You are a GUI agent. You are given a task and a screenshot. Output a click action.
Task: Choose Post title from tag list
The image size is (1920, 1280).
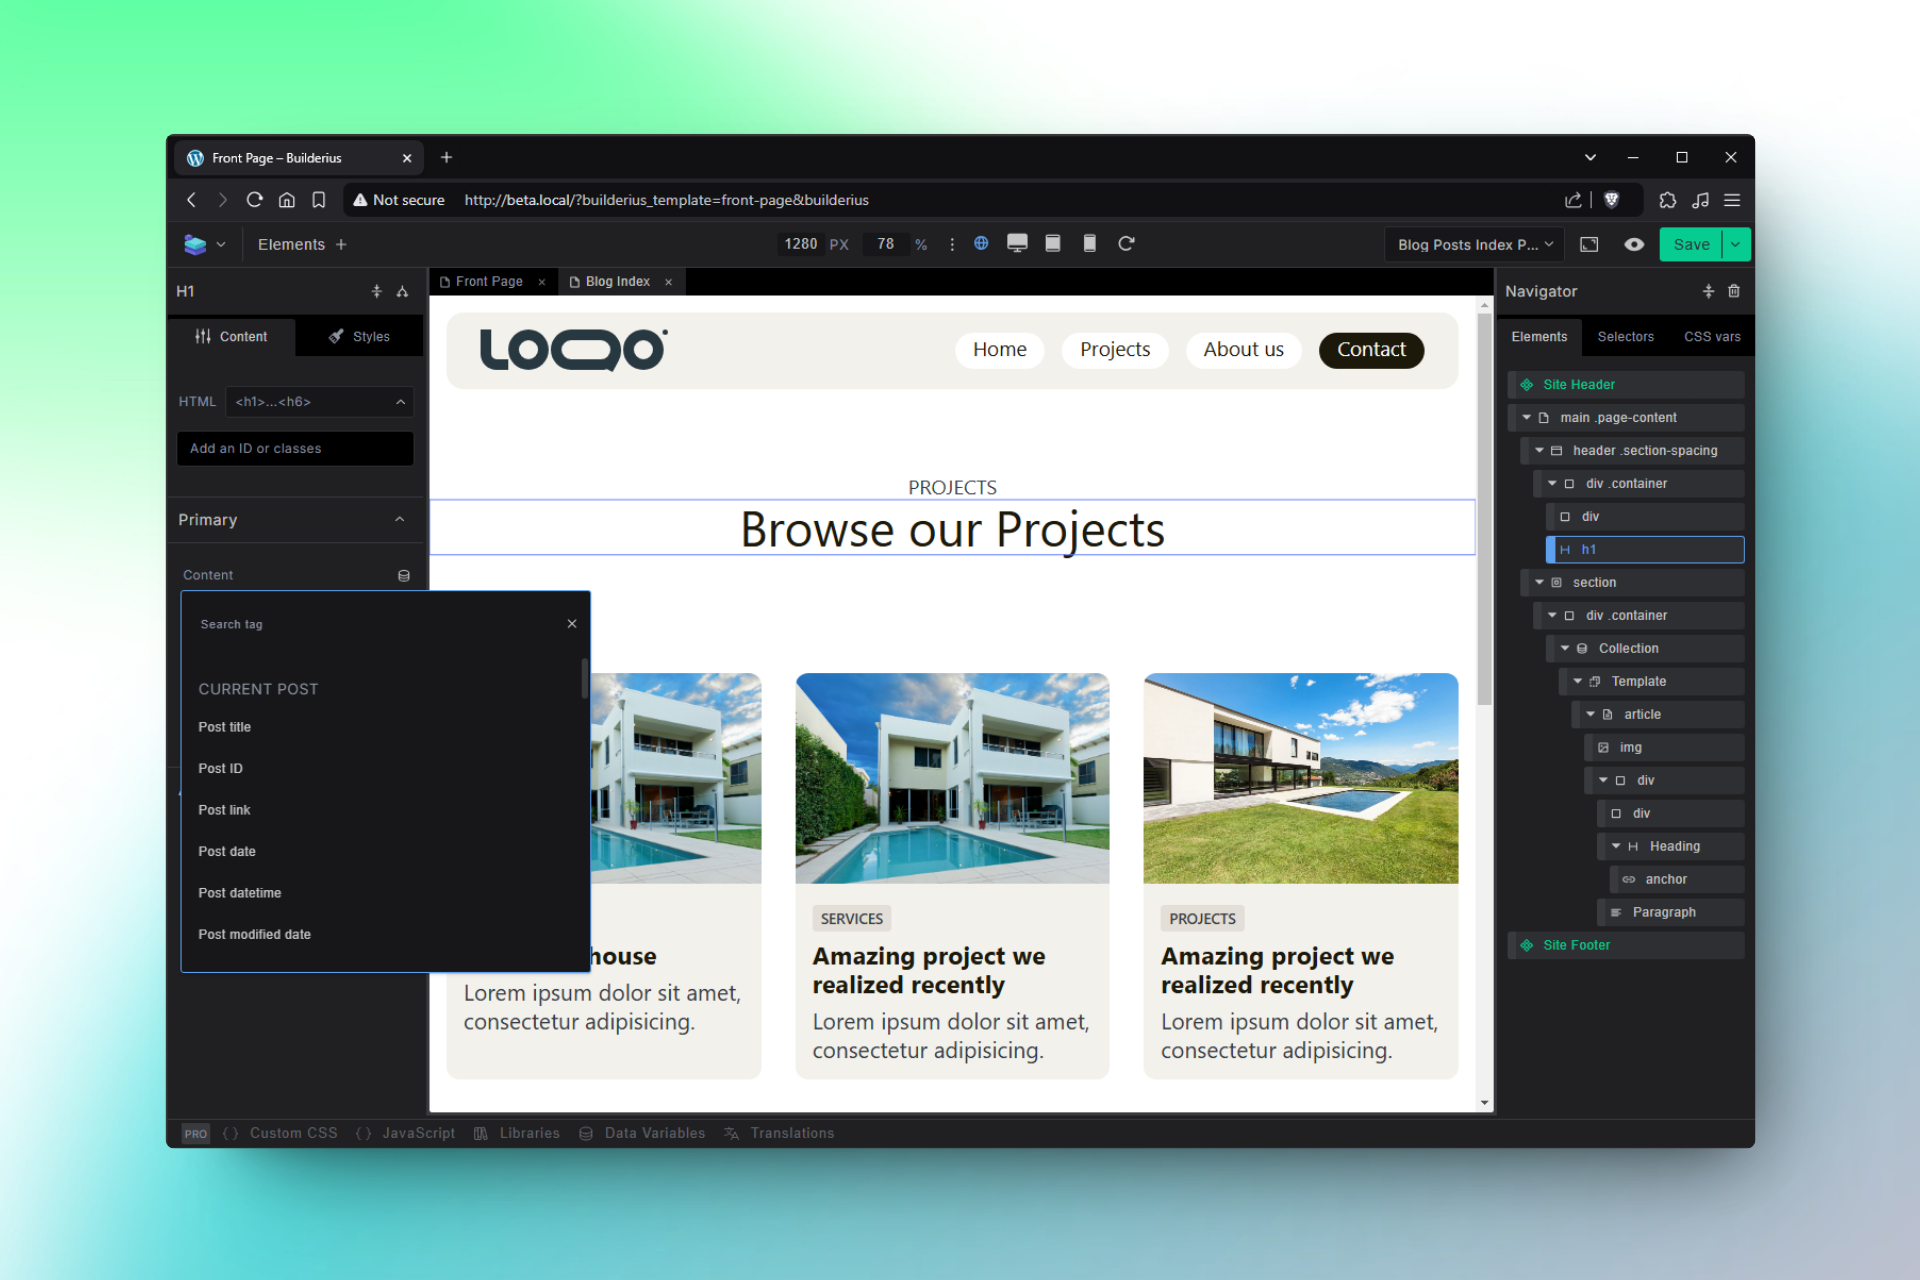[x=225, y=727]
